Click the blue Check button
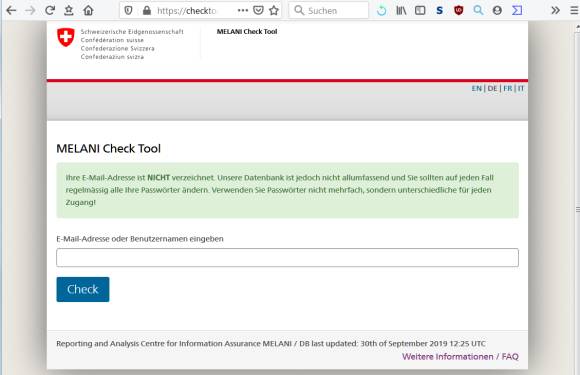 pyautogui.click(x=83, y=289)
